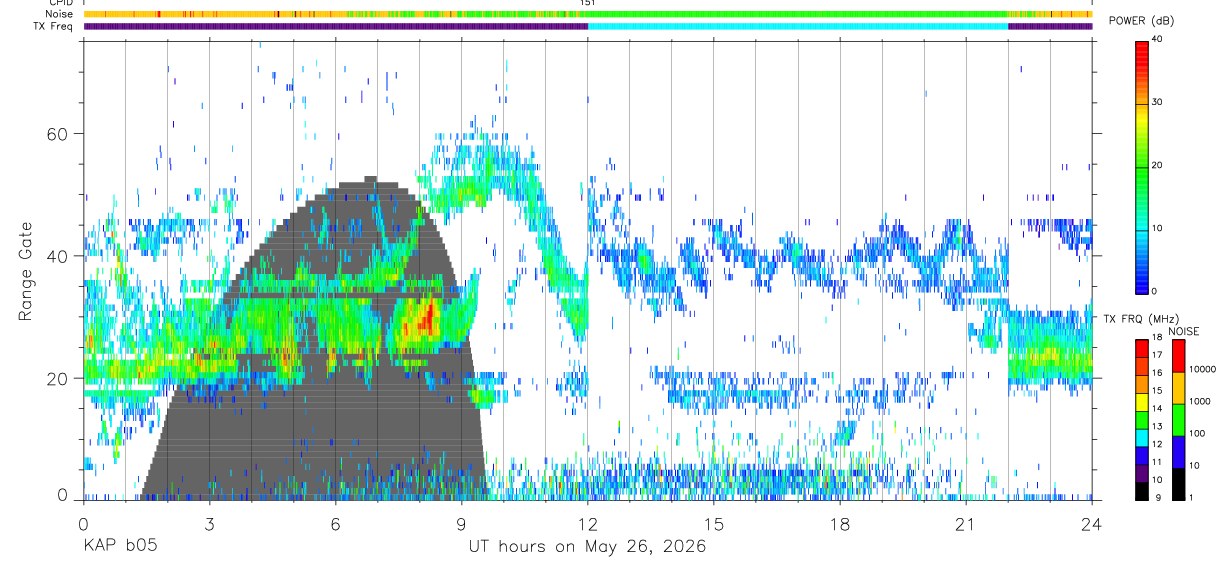The height and width of the screenshot is (567, 1228).
Task: Click the 'Range Gate' y-axis title
Action: click(x=25, y=272)
